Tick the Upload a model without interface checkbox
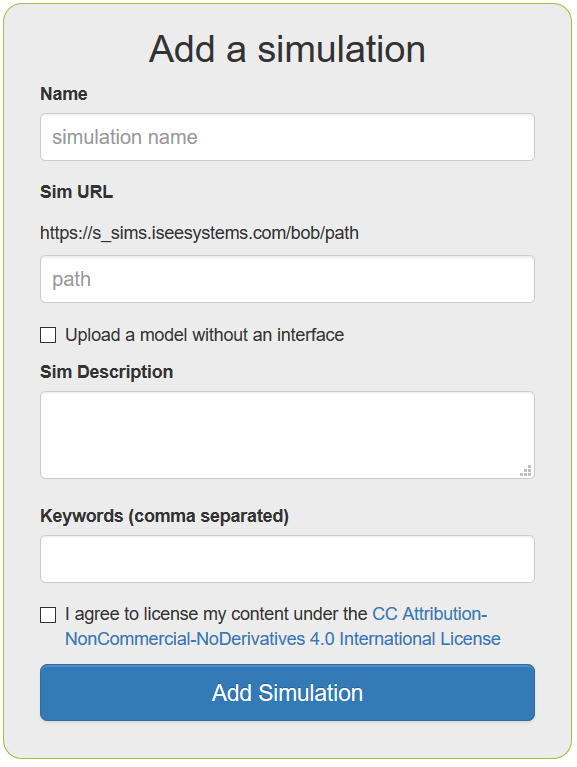 pyautogui.click(x=48, y=336)
